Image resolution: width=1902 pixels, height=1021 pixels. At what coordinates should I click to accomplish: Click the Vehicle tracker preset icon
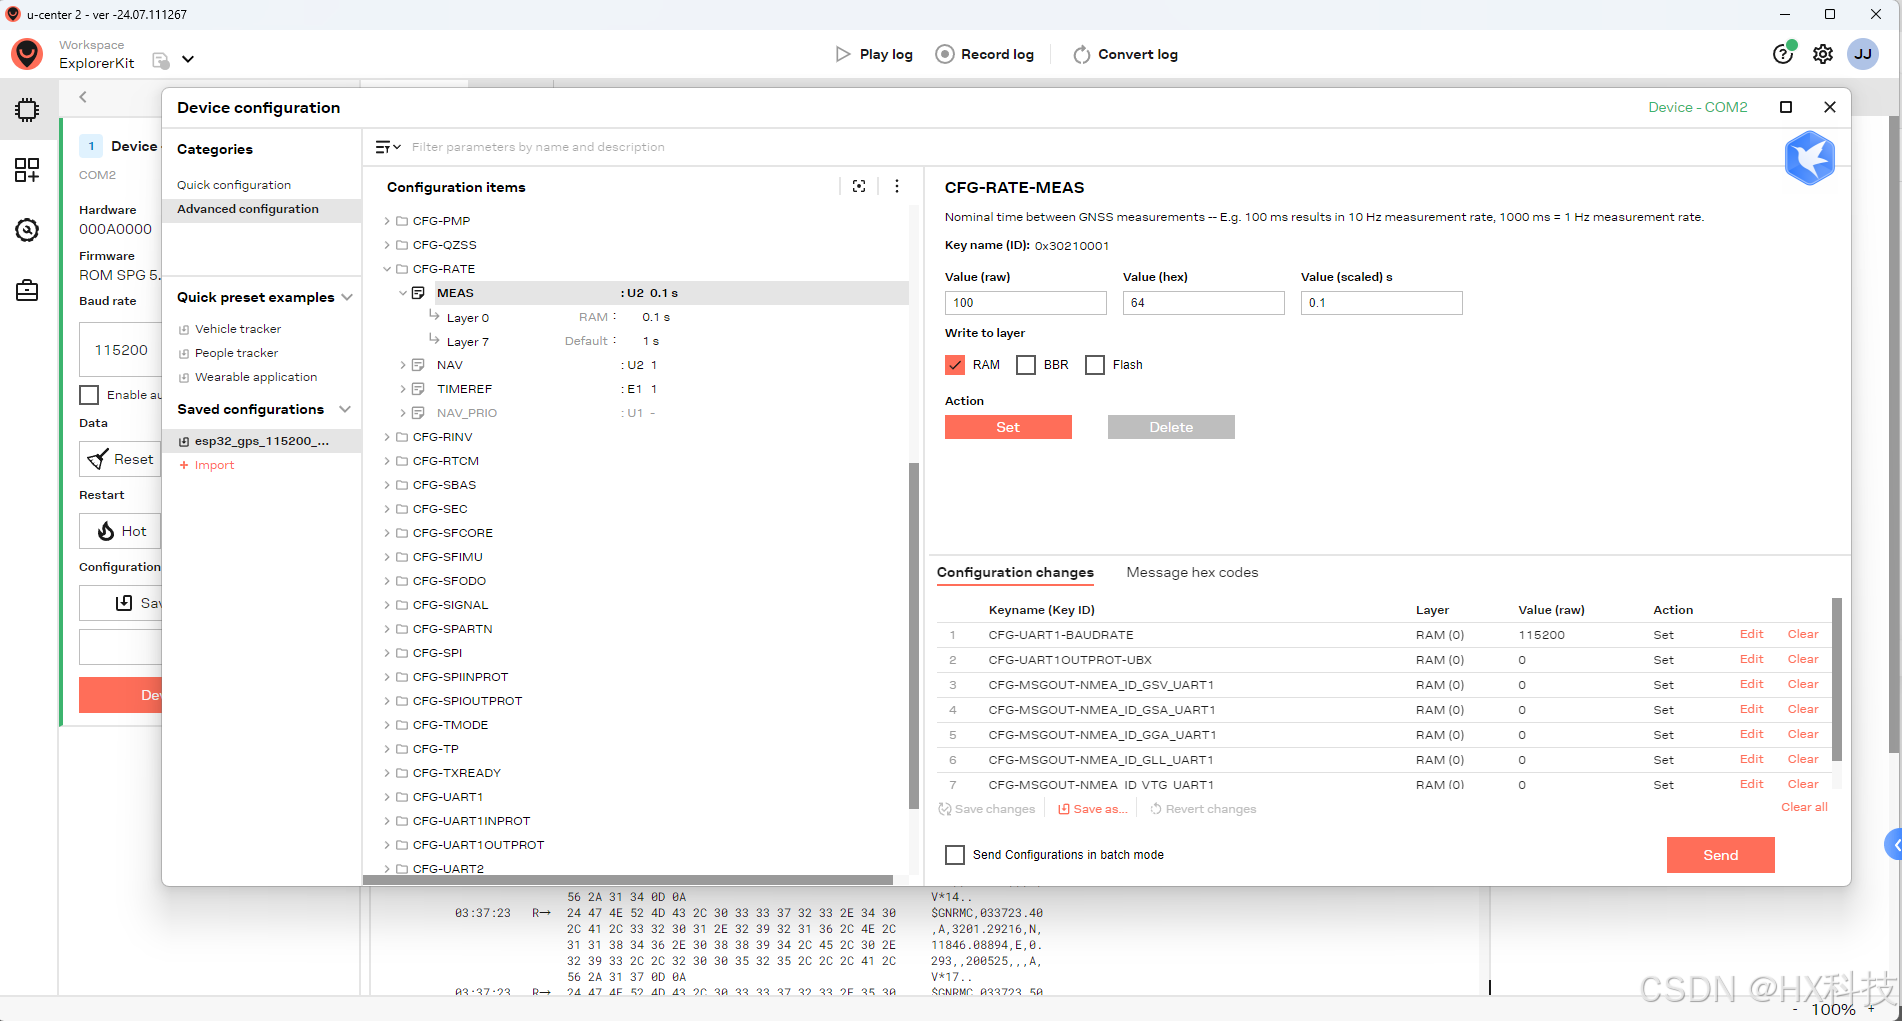[184, 329]
